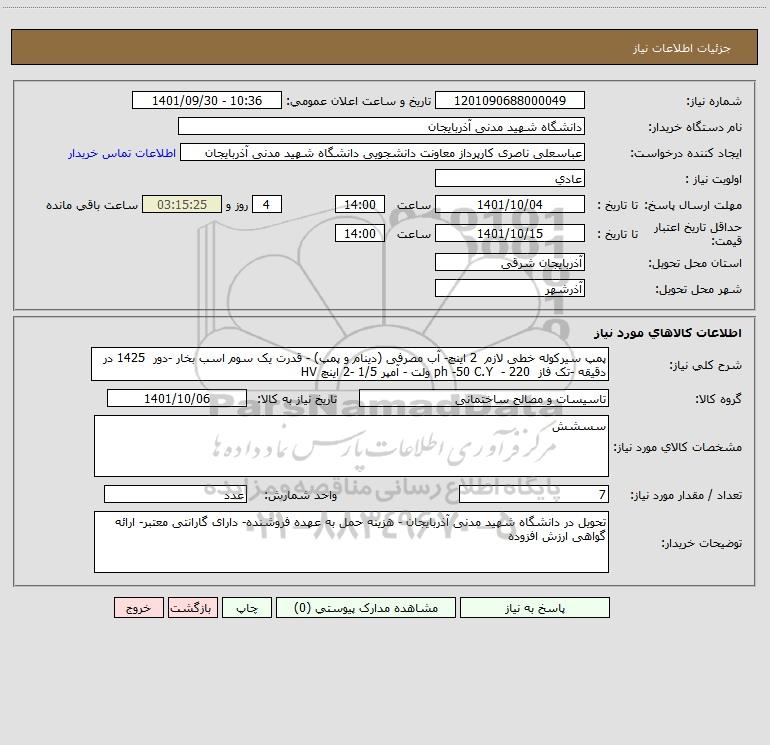The width and height of the screenshot is (770, 745).
Task: Click unit field showing عدد
Action: pos(175,494)
